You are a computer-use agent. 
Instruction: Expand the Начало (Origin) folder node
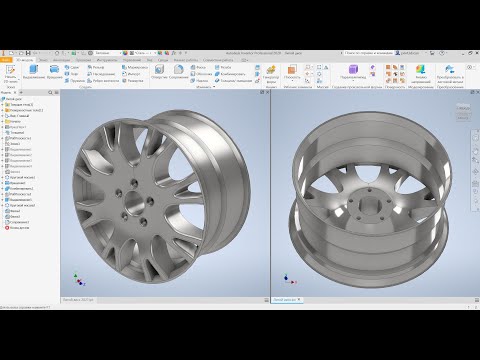(x=2, y=121)
